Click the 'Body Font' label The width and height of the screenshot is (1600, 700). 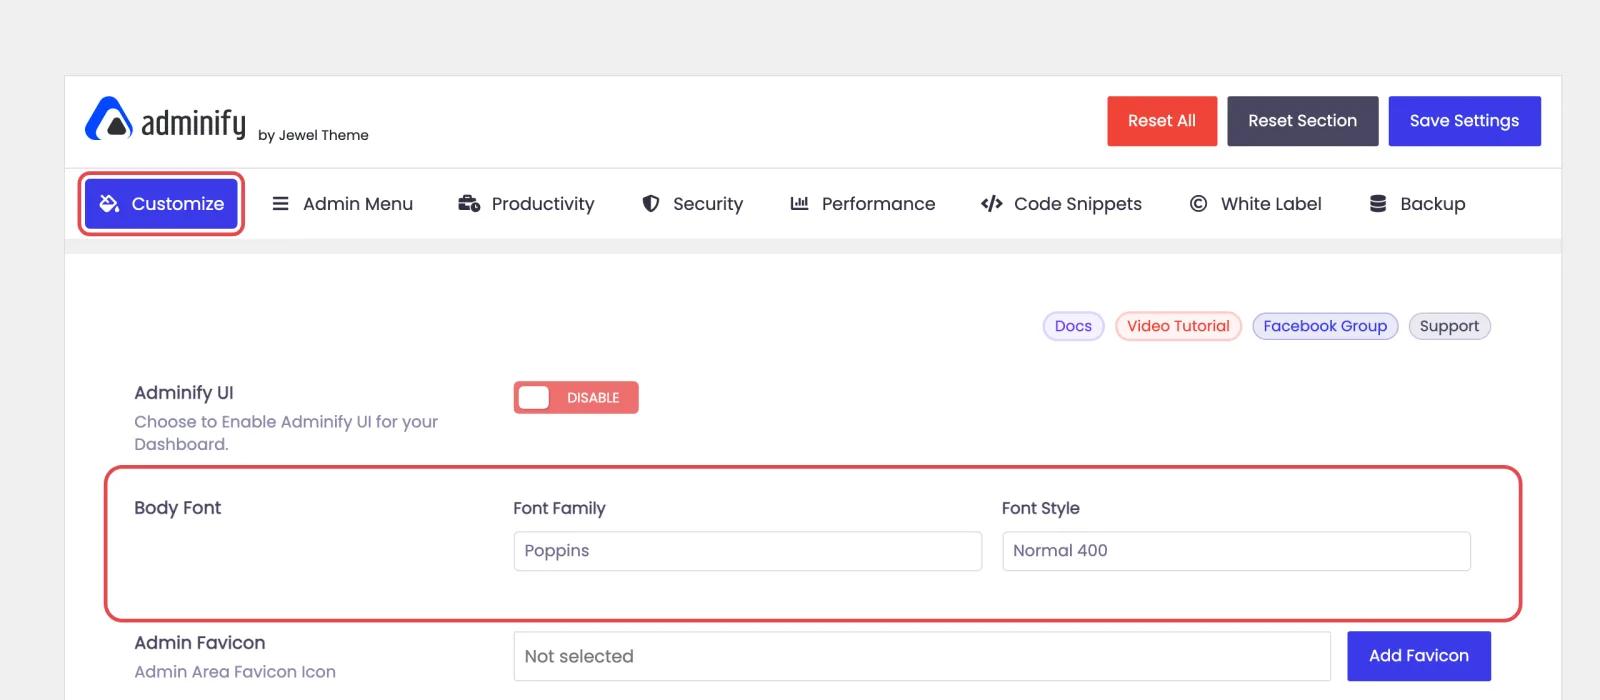[x=178, y=508]
